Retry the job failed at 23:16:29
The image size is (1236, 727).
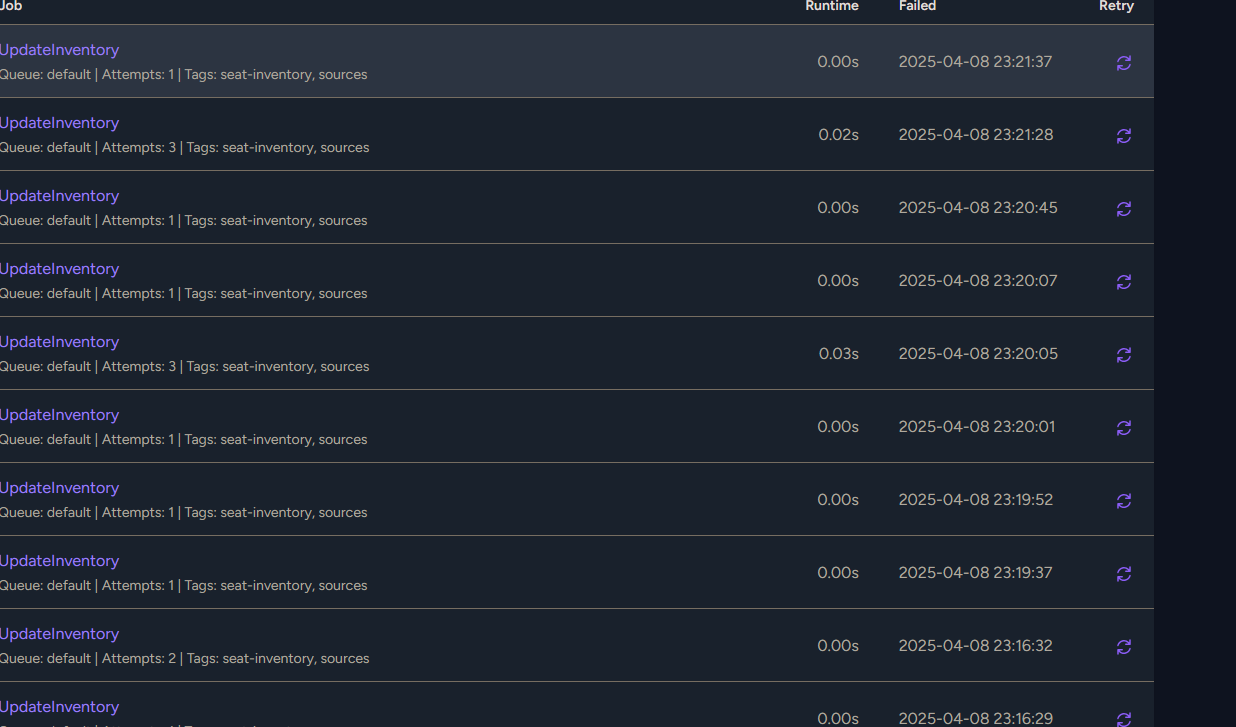(x=1124, y=719)
